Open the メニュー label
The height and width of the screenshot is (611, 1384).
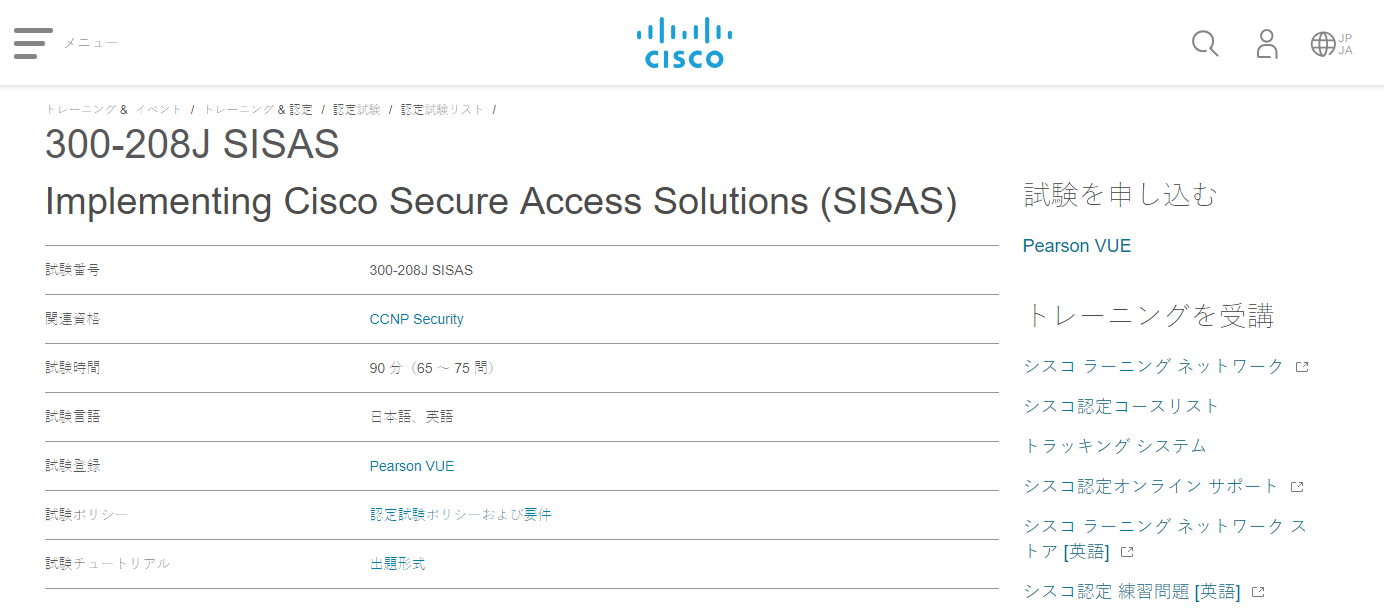coord(91,43)
